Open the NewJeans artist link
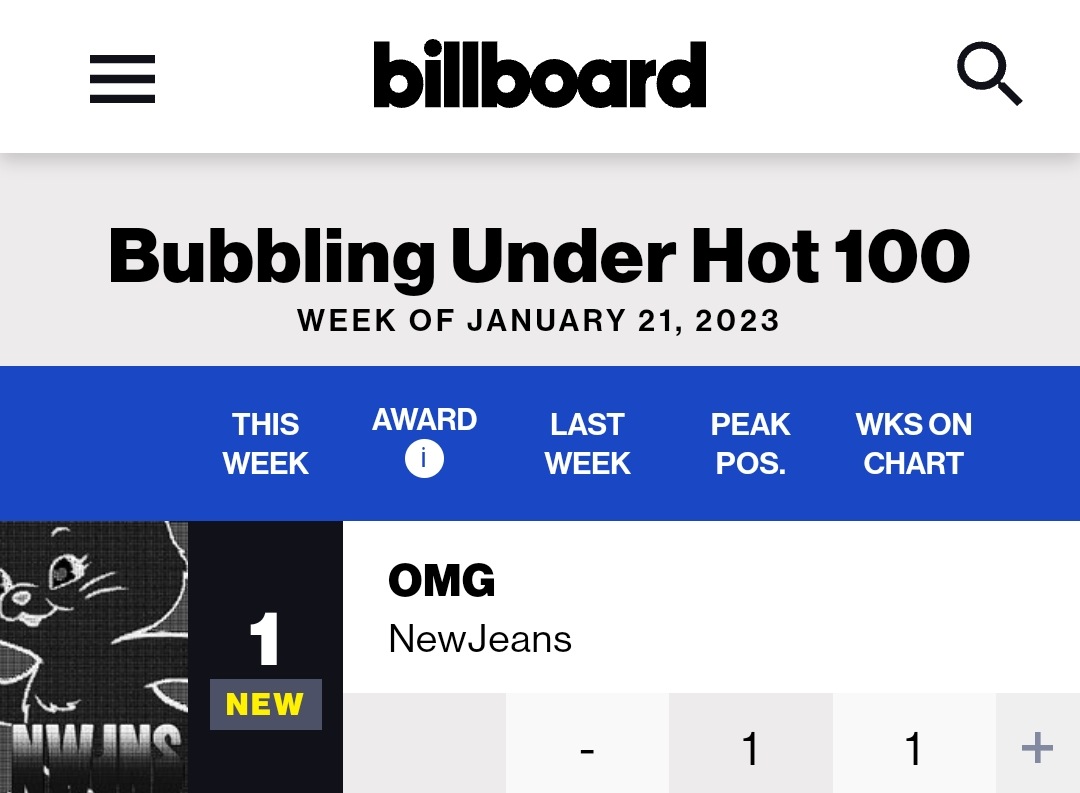This screenshot has height=793, width=1080. pos(480,639)
